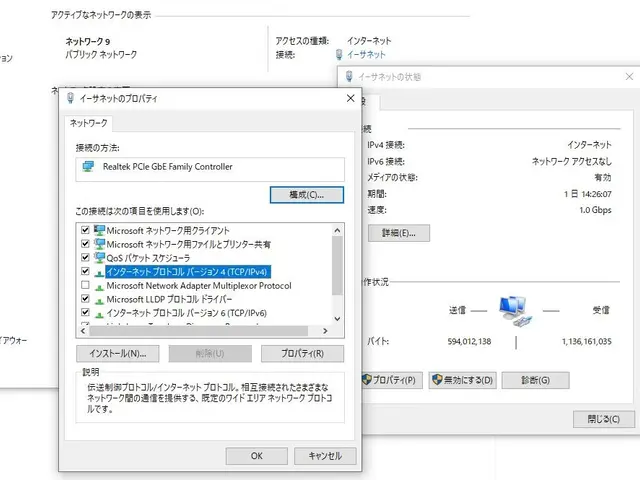Click the horizontal scroll right arrow
This screenshot has height=480, width=640.
pos(325,331)
